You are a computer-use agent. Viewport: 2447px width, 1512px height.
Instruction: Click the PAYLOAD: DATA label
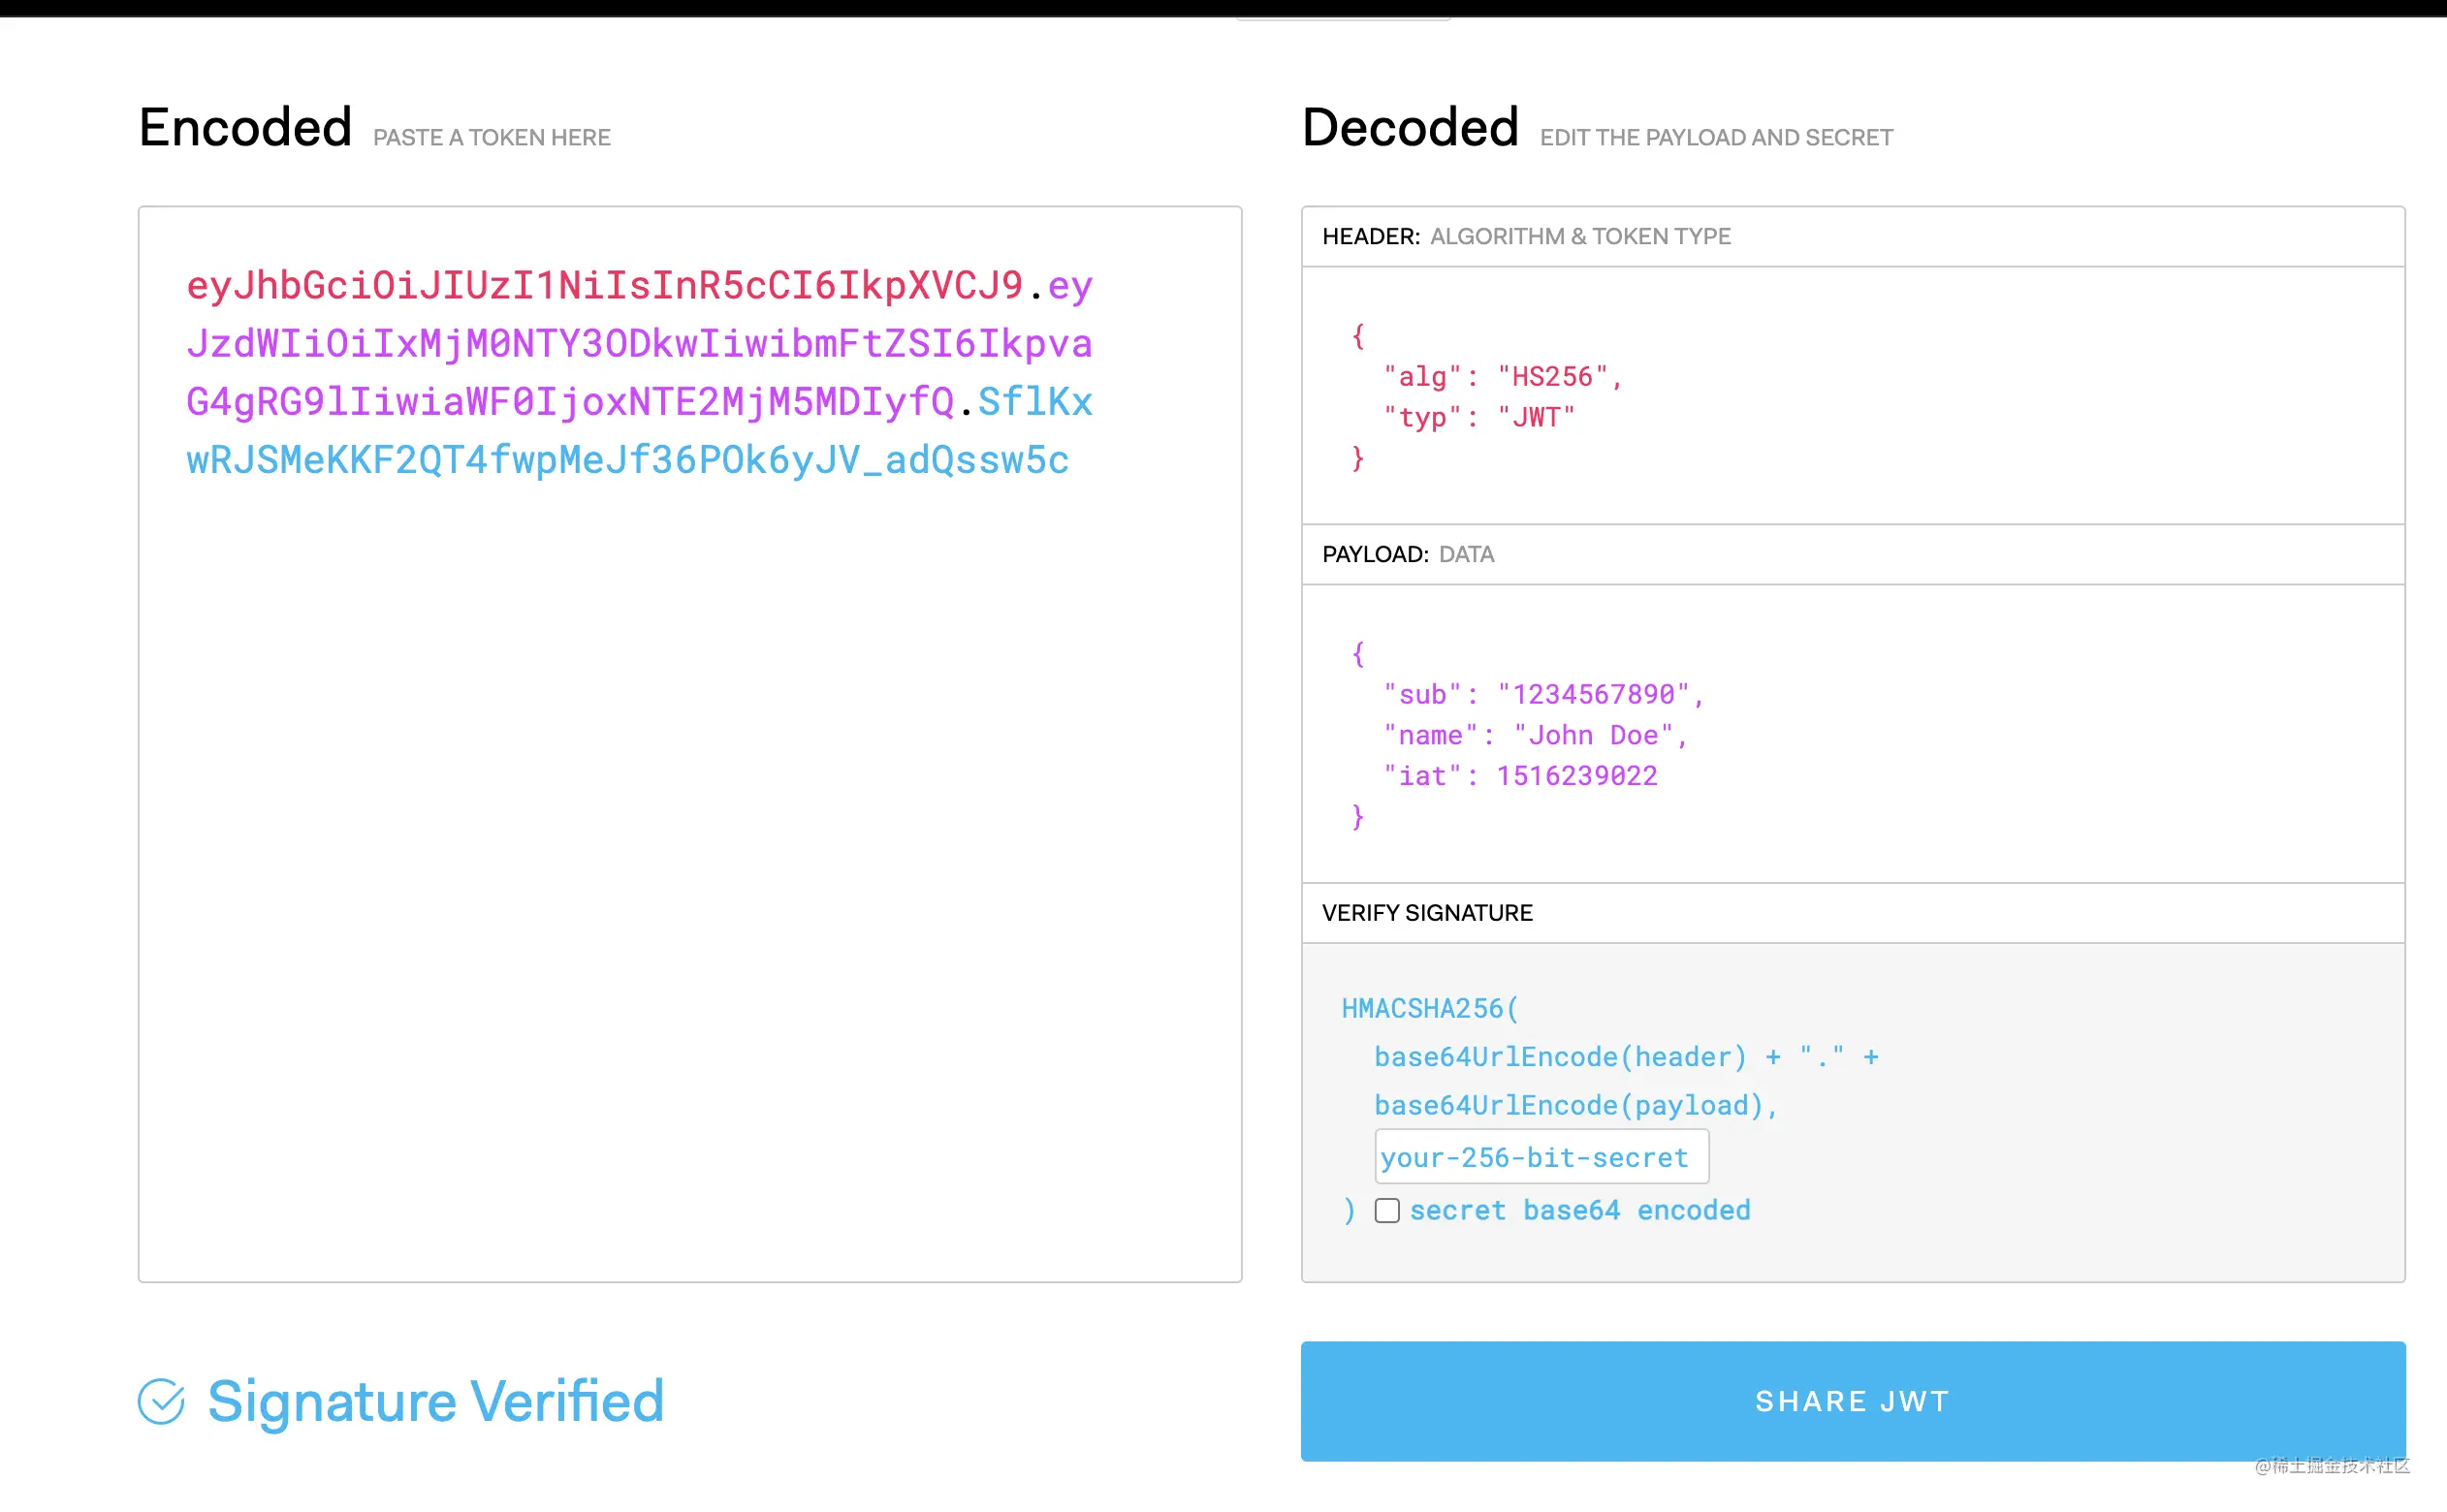coord(1408,554)
